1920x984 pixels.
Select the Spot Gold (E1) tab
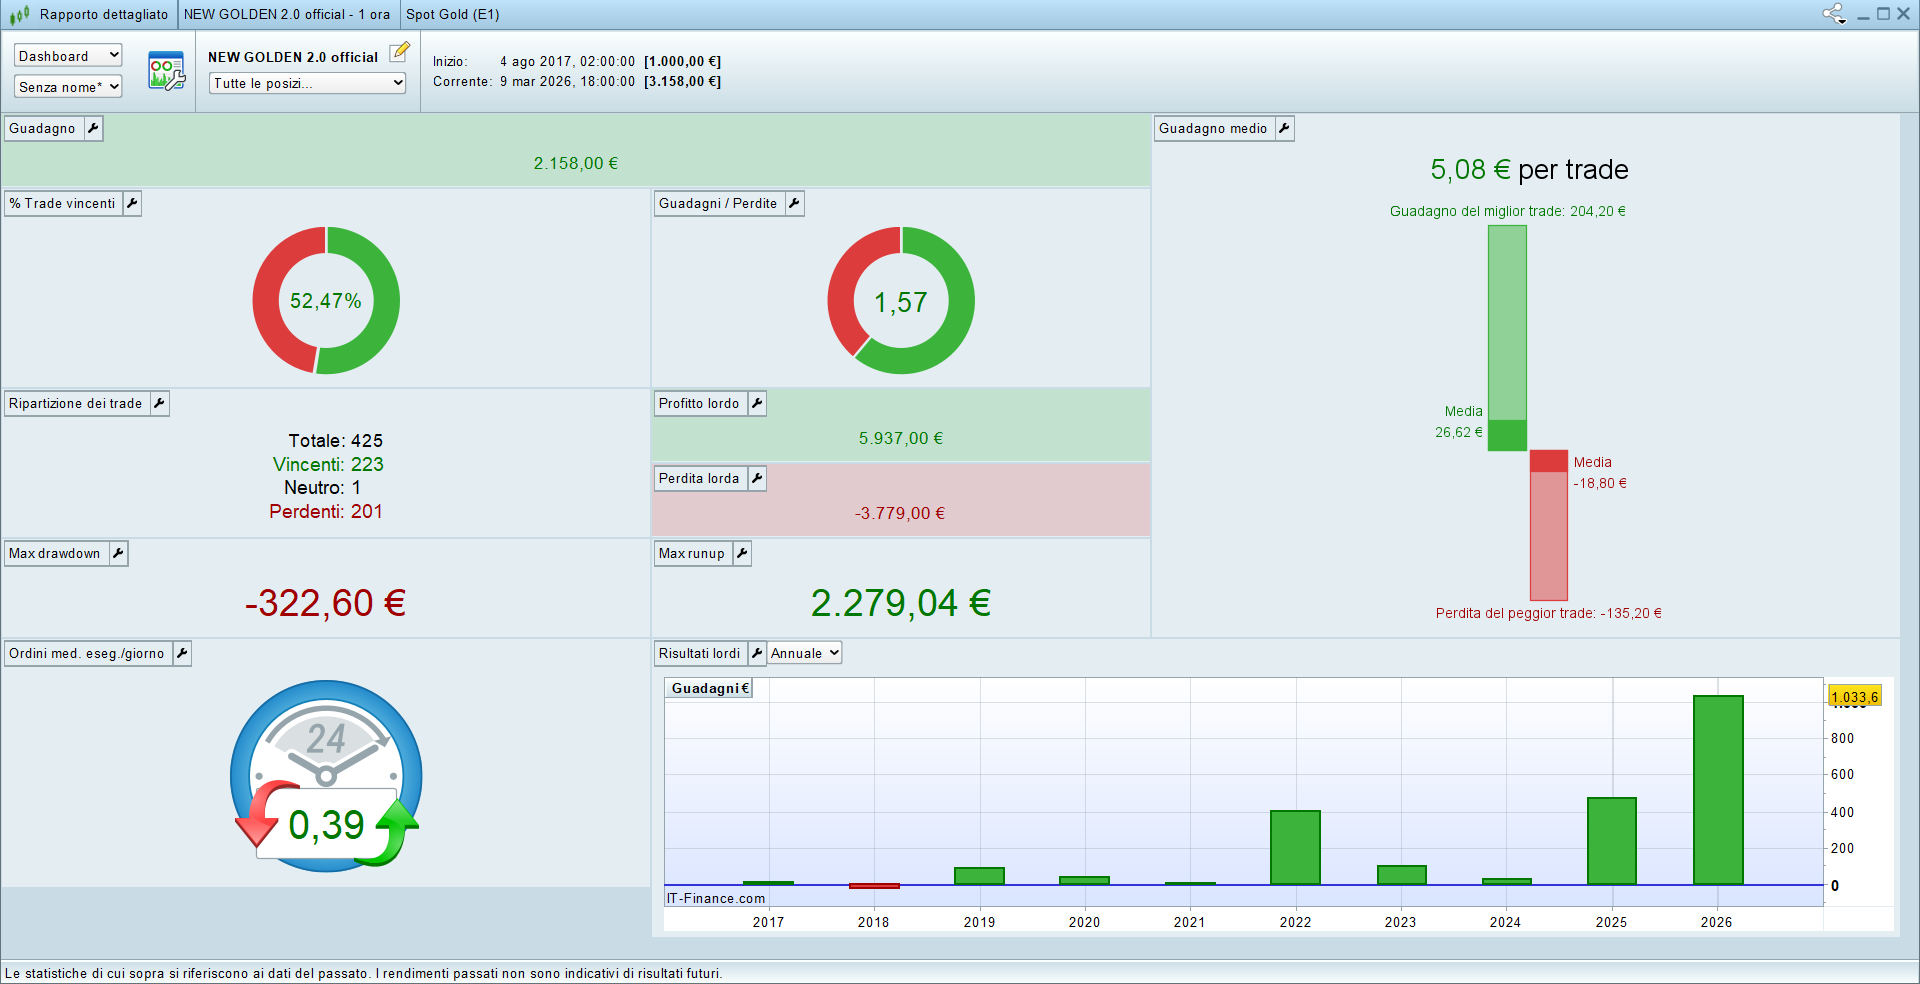[452, 14]
